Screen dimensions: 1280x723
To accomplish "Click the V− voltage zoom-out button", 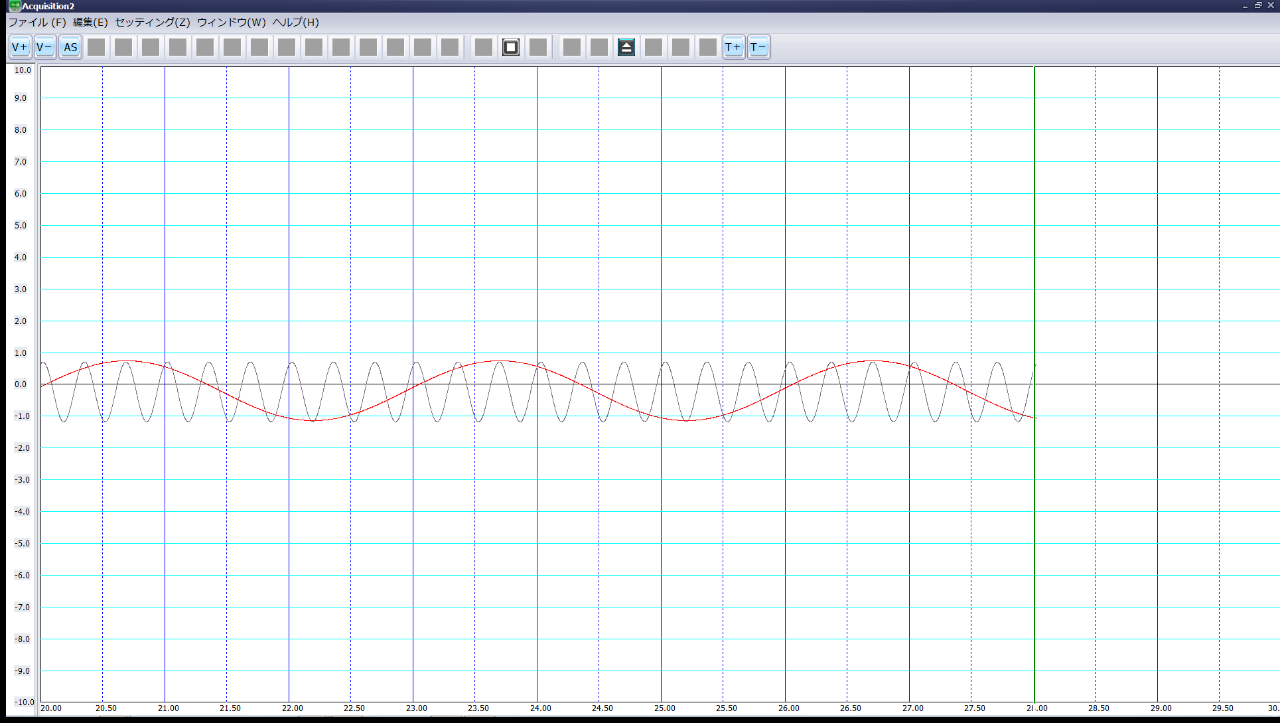I will click(45, 47).
